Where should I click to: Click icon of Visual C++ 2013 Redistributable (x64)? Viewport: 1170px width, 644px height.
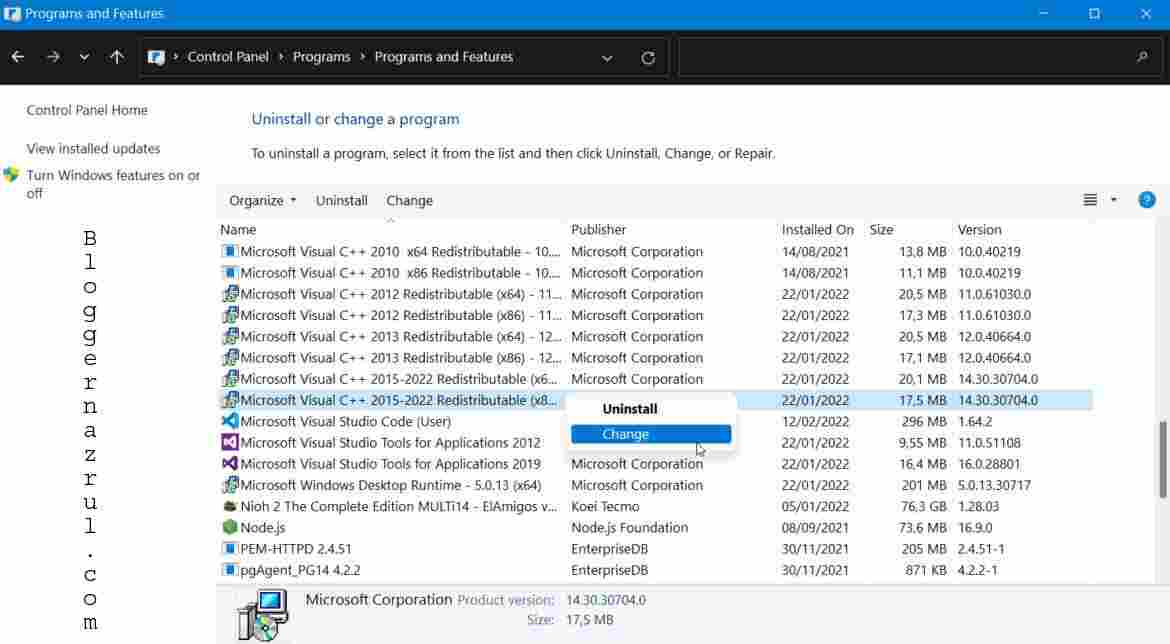click(x=230, y=337)
